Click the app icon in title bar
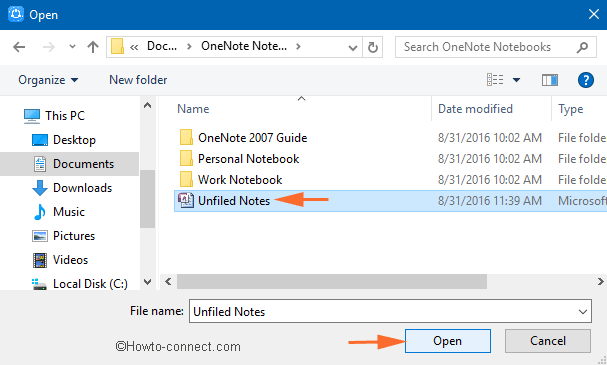Viewport: 607px width, 365px height. (15, 14)
